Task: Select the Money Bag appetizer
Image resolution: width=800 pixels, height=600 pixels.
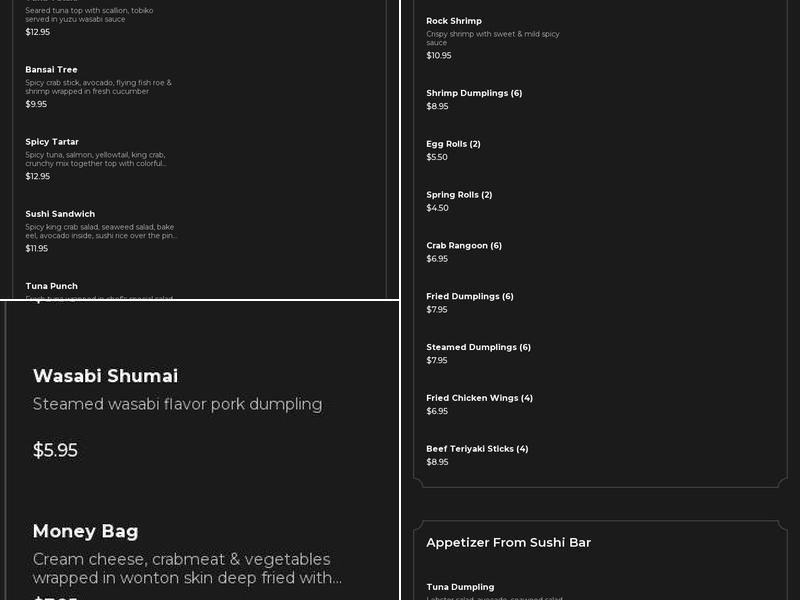Action: (x=85, y=531)
